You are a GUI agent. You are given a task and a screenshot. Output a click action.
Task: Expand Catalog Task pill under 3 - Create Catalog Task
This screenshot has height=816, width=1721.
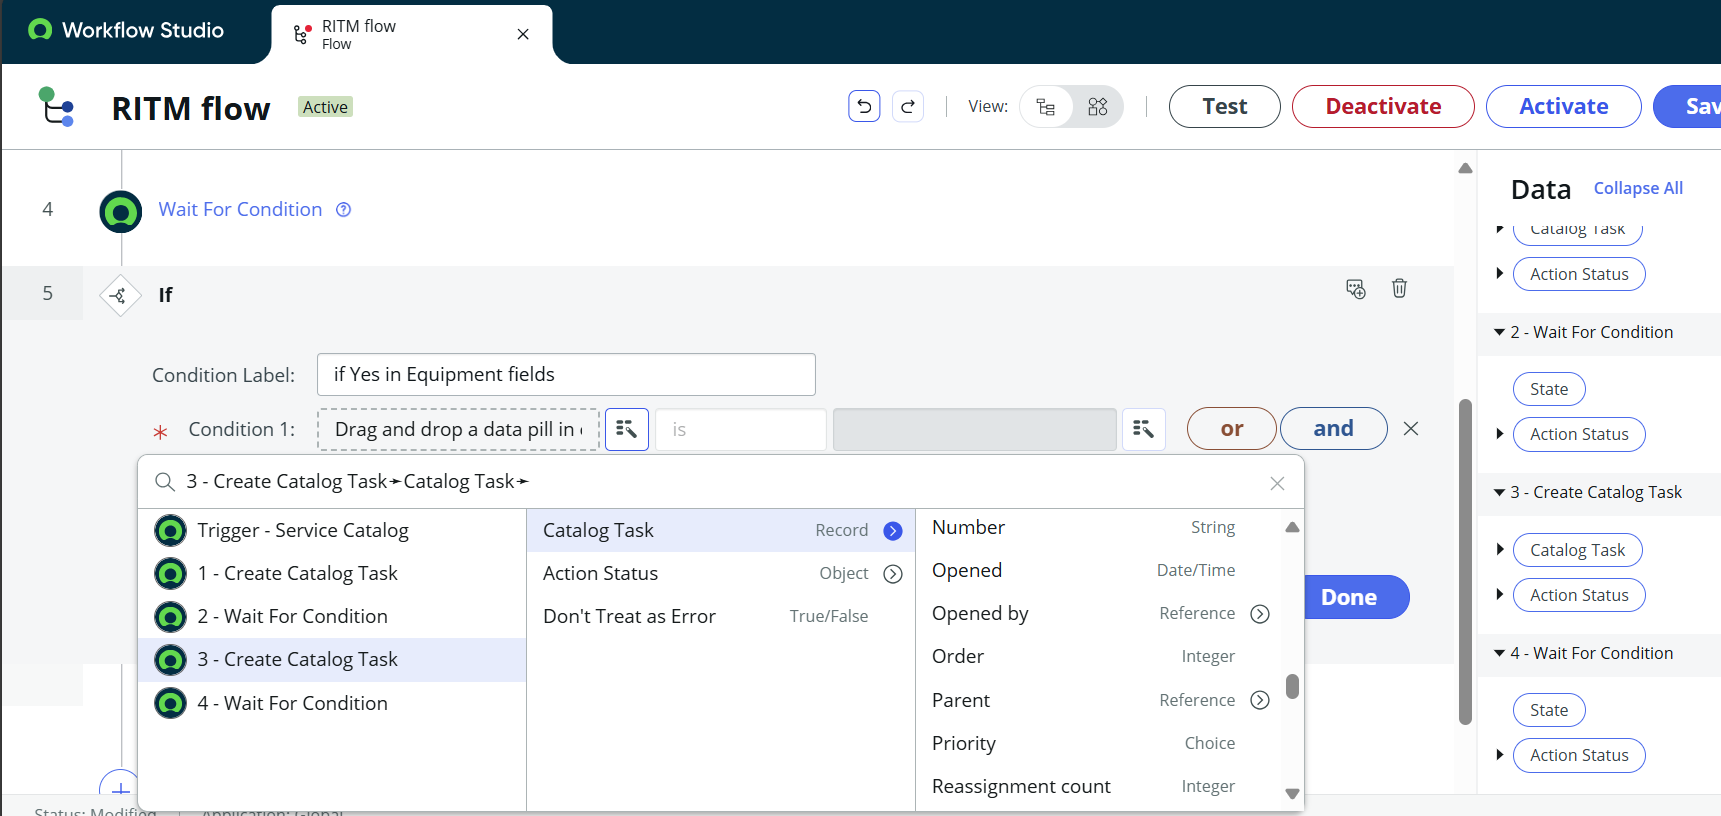[x=1499, y=549]
